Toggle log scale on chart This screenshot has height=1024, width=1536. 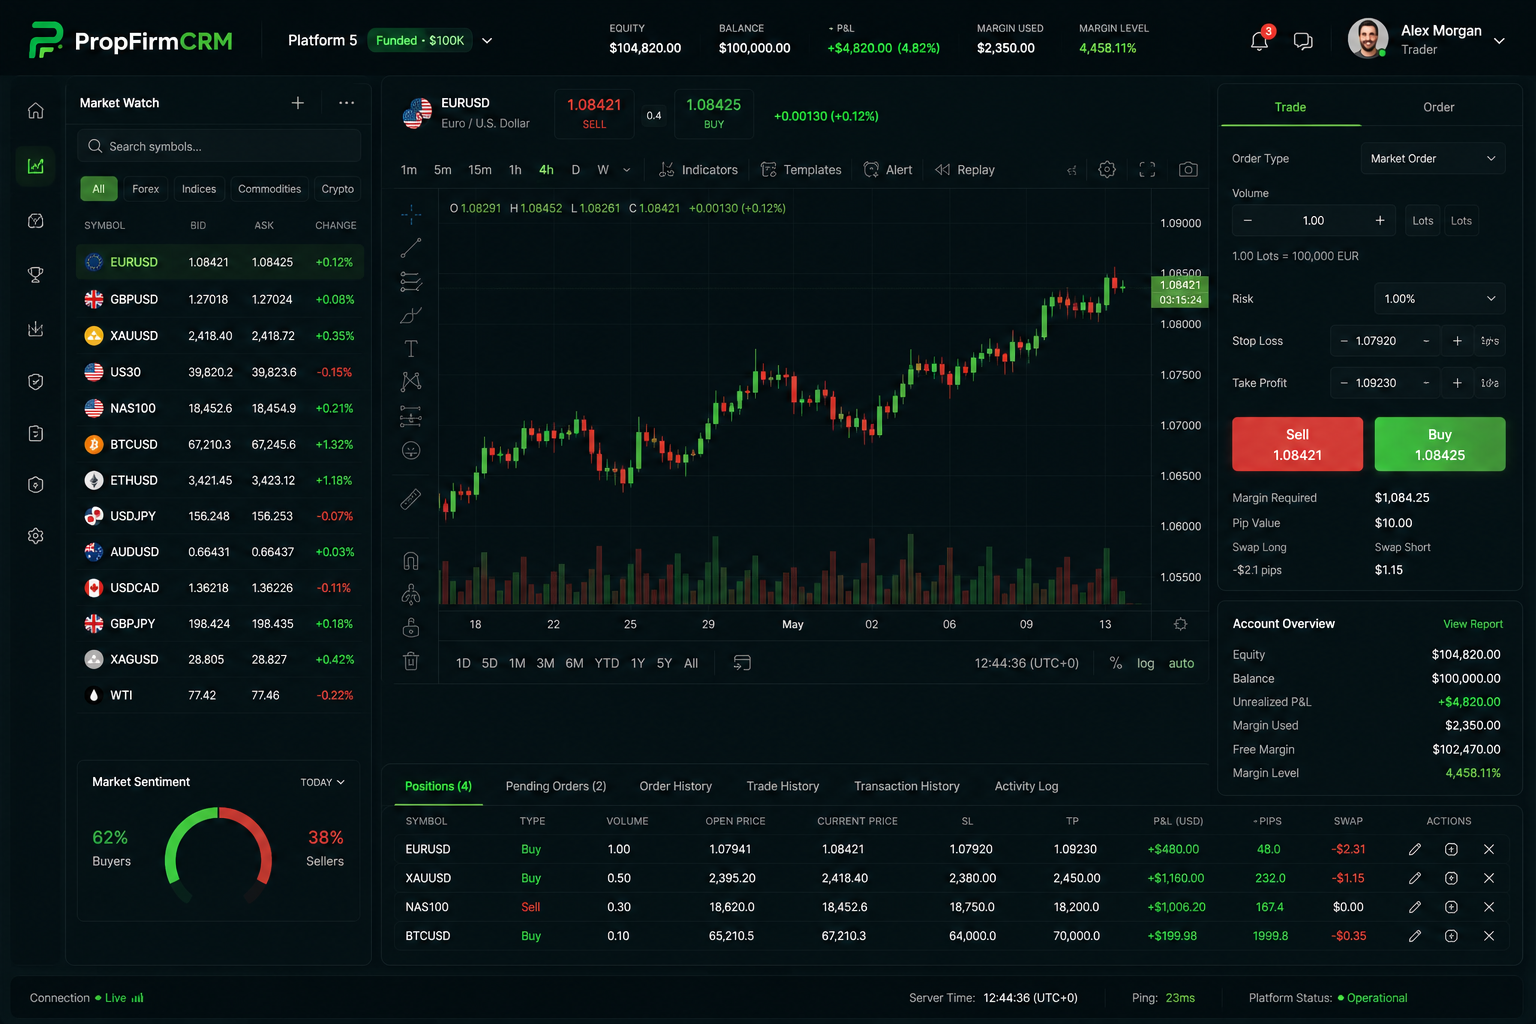point(1146,663)
